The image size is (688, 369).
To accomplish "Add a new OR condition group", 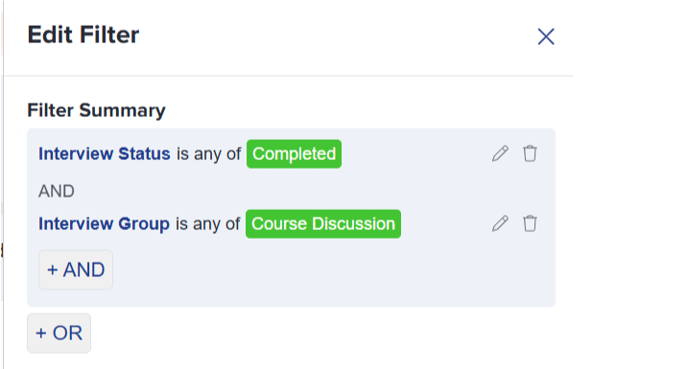I will coord(59,333).
